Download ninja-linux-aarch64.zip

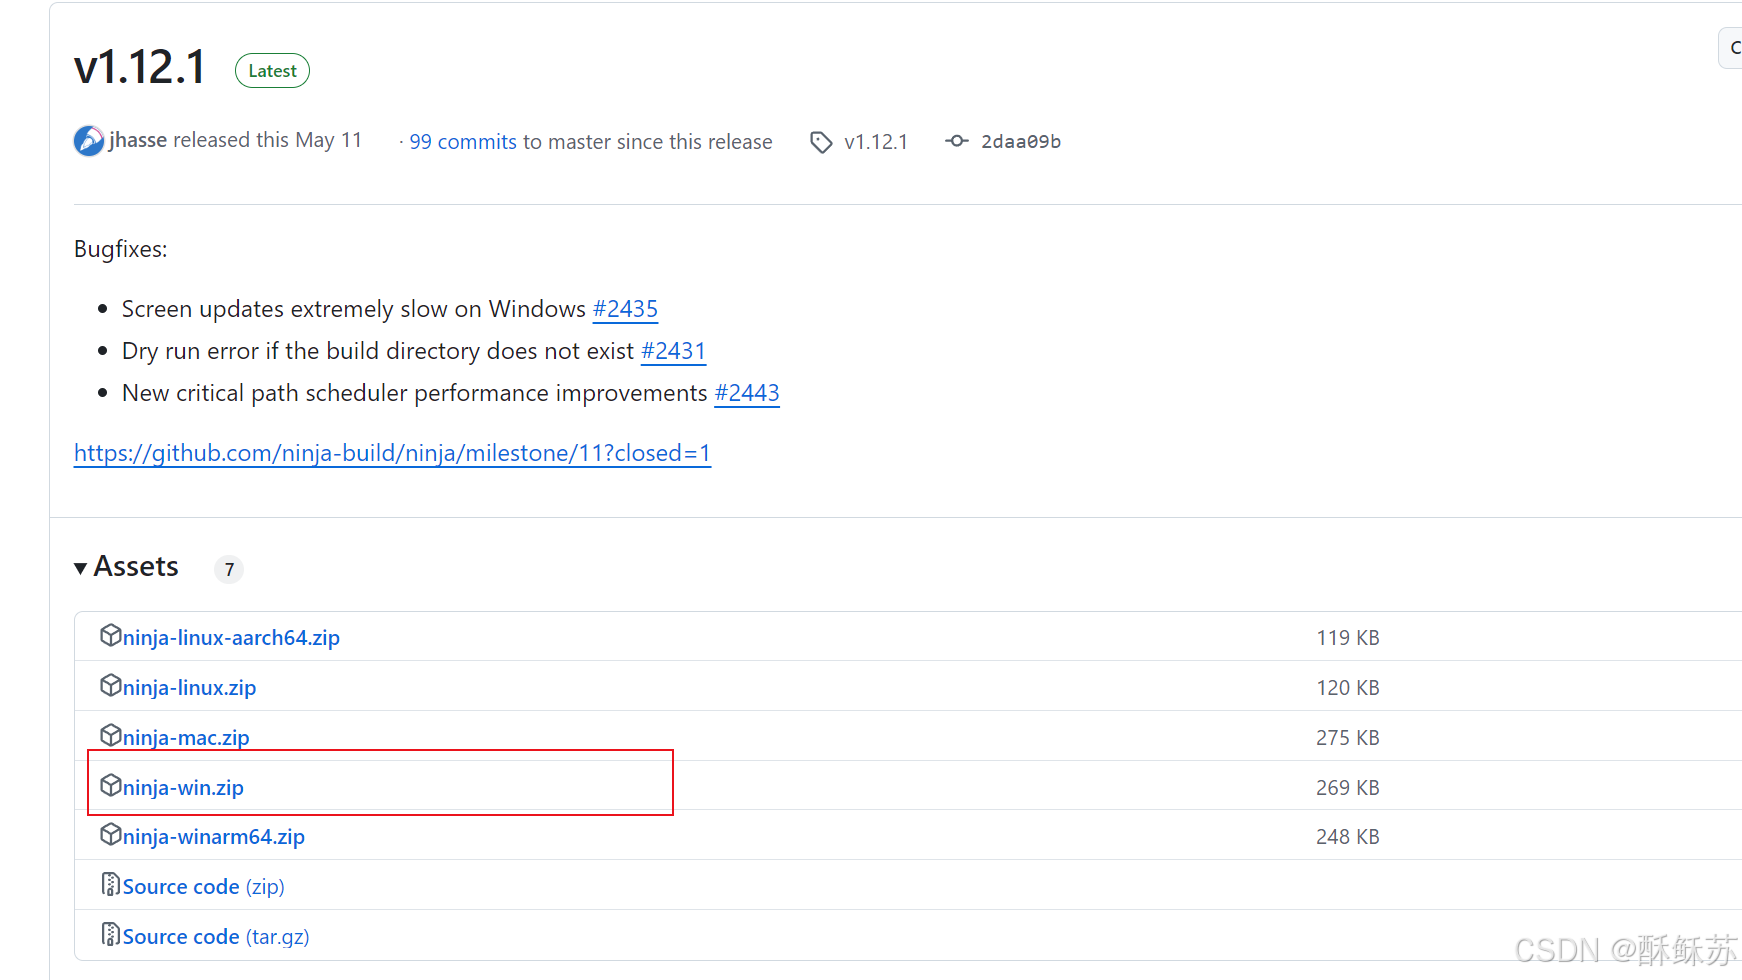231,638
